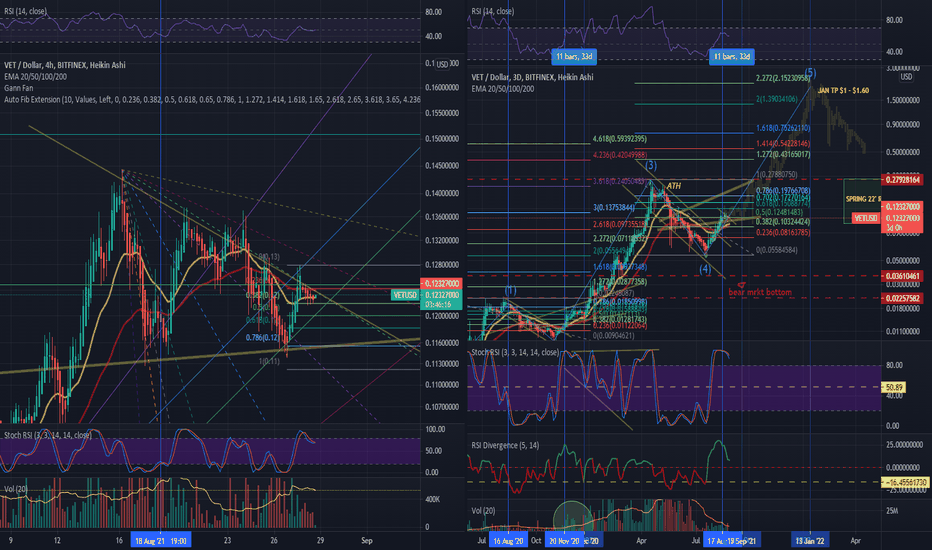This screenshot has height=550, width=932.
Task: Click Vol (20) label on the 4h chart
Action: (16, 489)
